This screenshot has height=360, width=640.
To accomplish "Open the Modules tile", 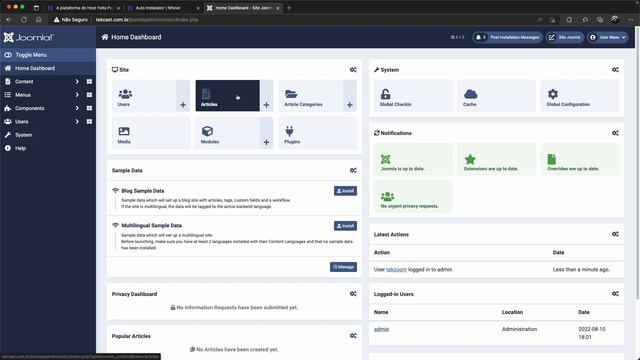I will tap(227, 133).
